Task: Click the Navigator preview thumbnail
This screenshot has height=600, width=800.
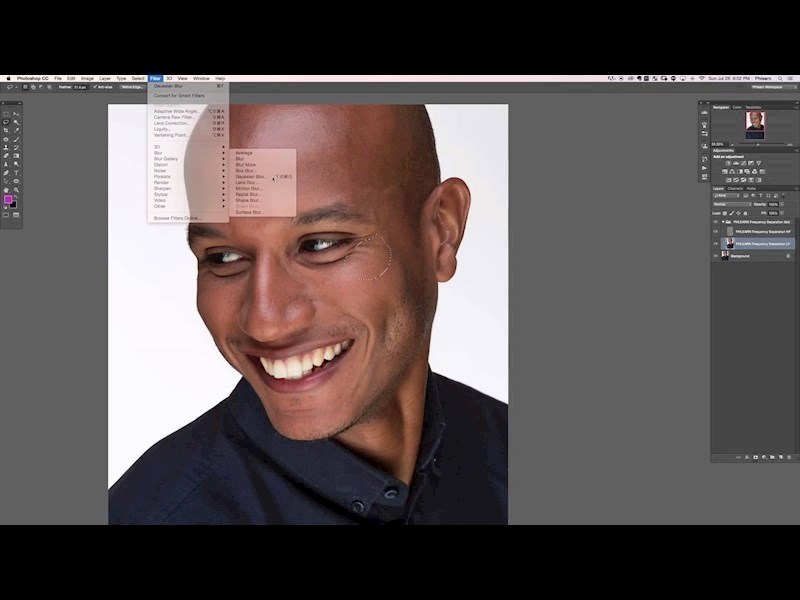Action: coord(755,124)
